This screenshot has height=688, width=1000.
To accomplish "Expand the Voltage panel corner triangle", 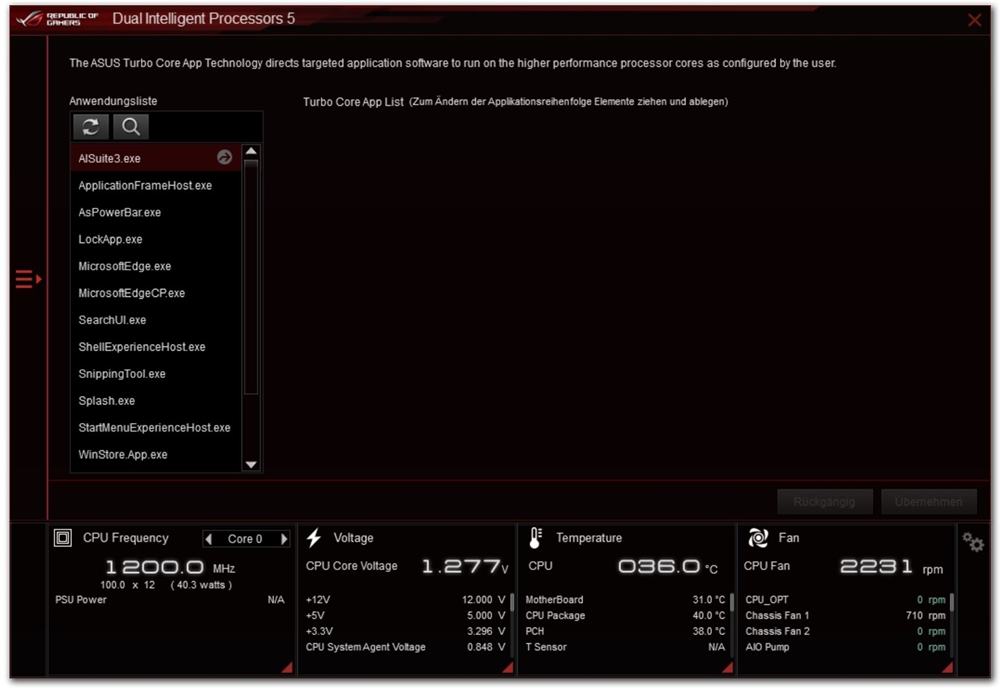I will tap(507, 667).
